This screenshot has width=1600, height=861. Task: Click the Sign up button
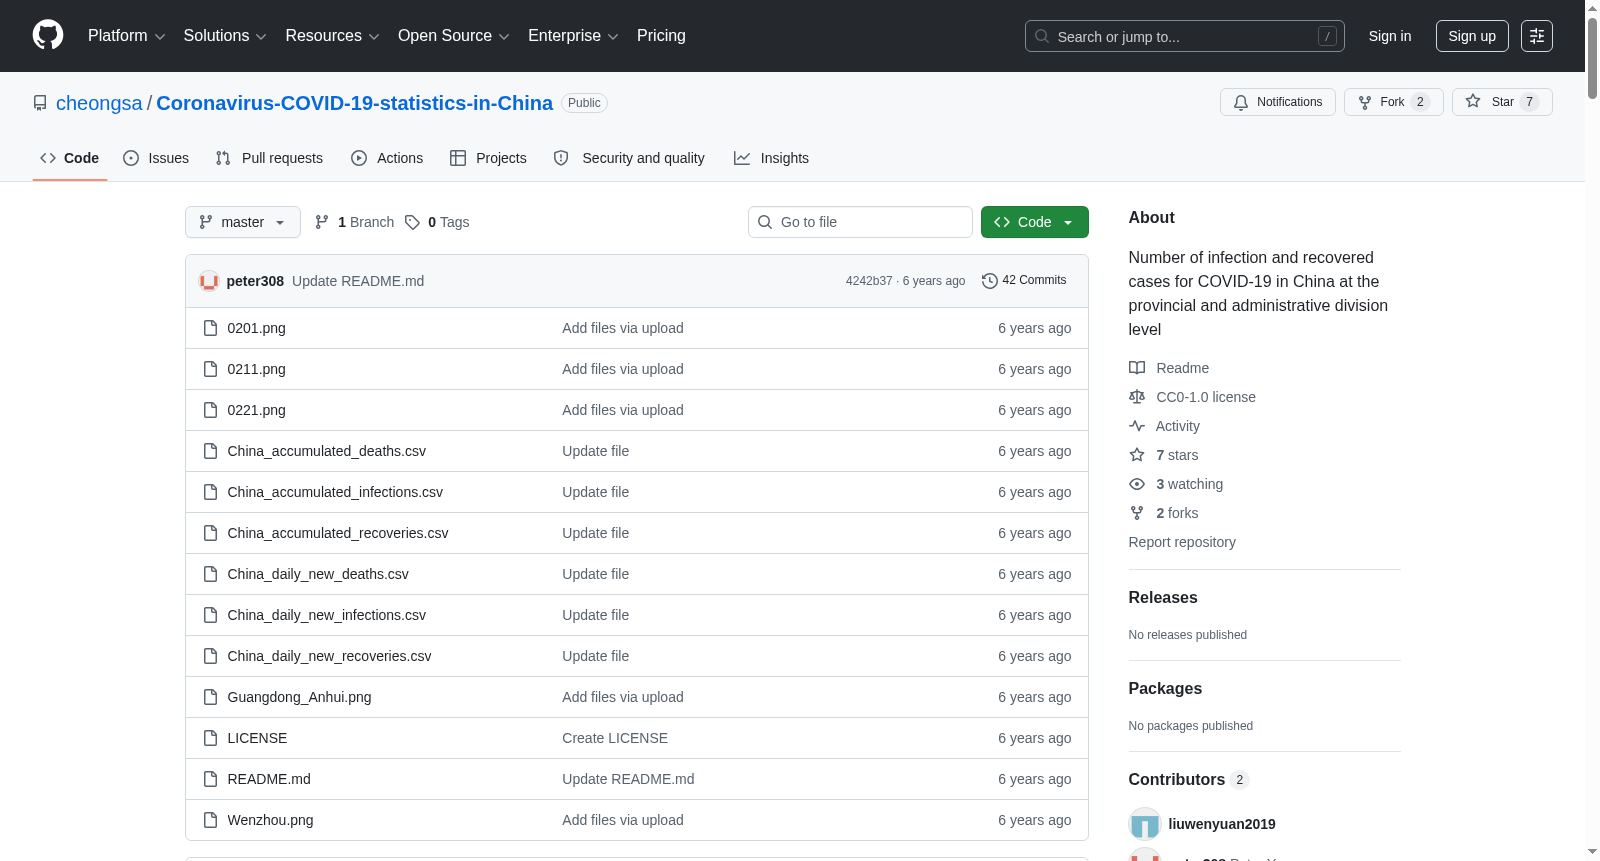[1472, 36]
